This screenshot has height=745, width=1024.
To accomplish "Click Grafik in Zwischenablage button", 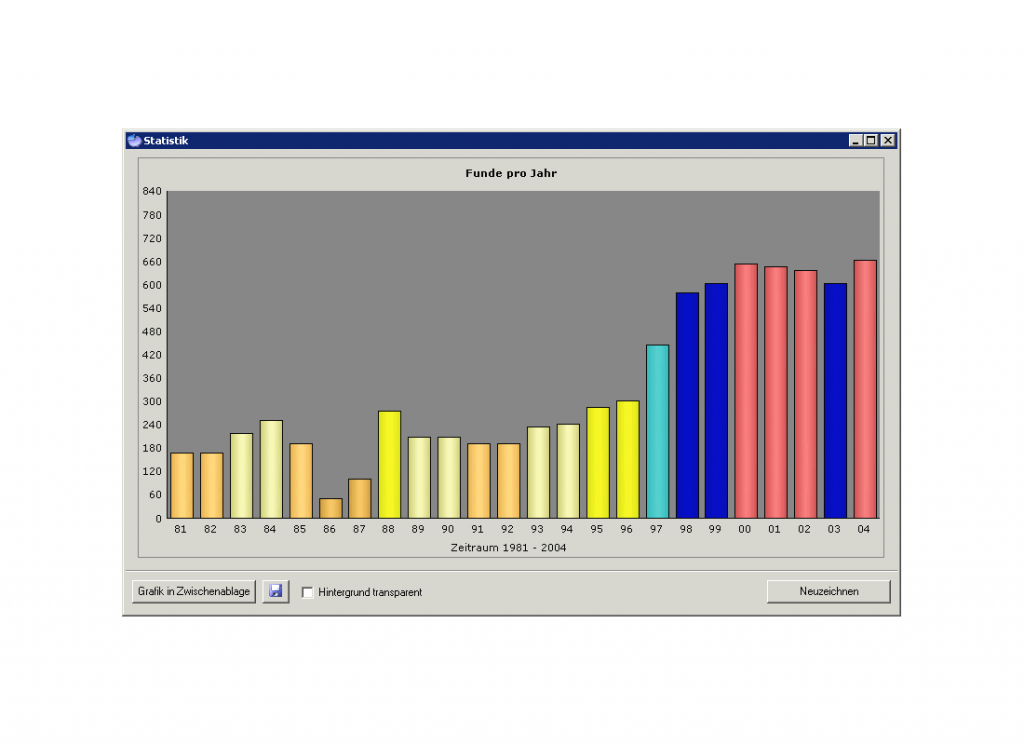I will tap(193, 591).
